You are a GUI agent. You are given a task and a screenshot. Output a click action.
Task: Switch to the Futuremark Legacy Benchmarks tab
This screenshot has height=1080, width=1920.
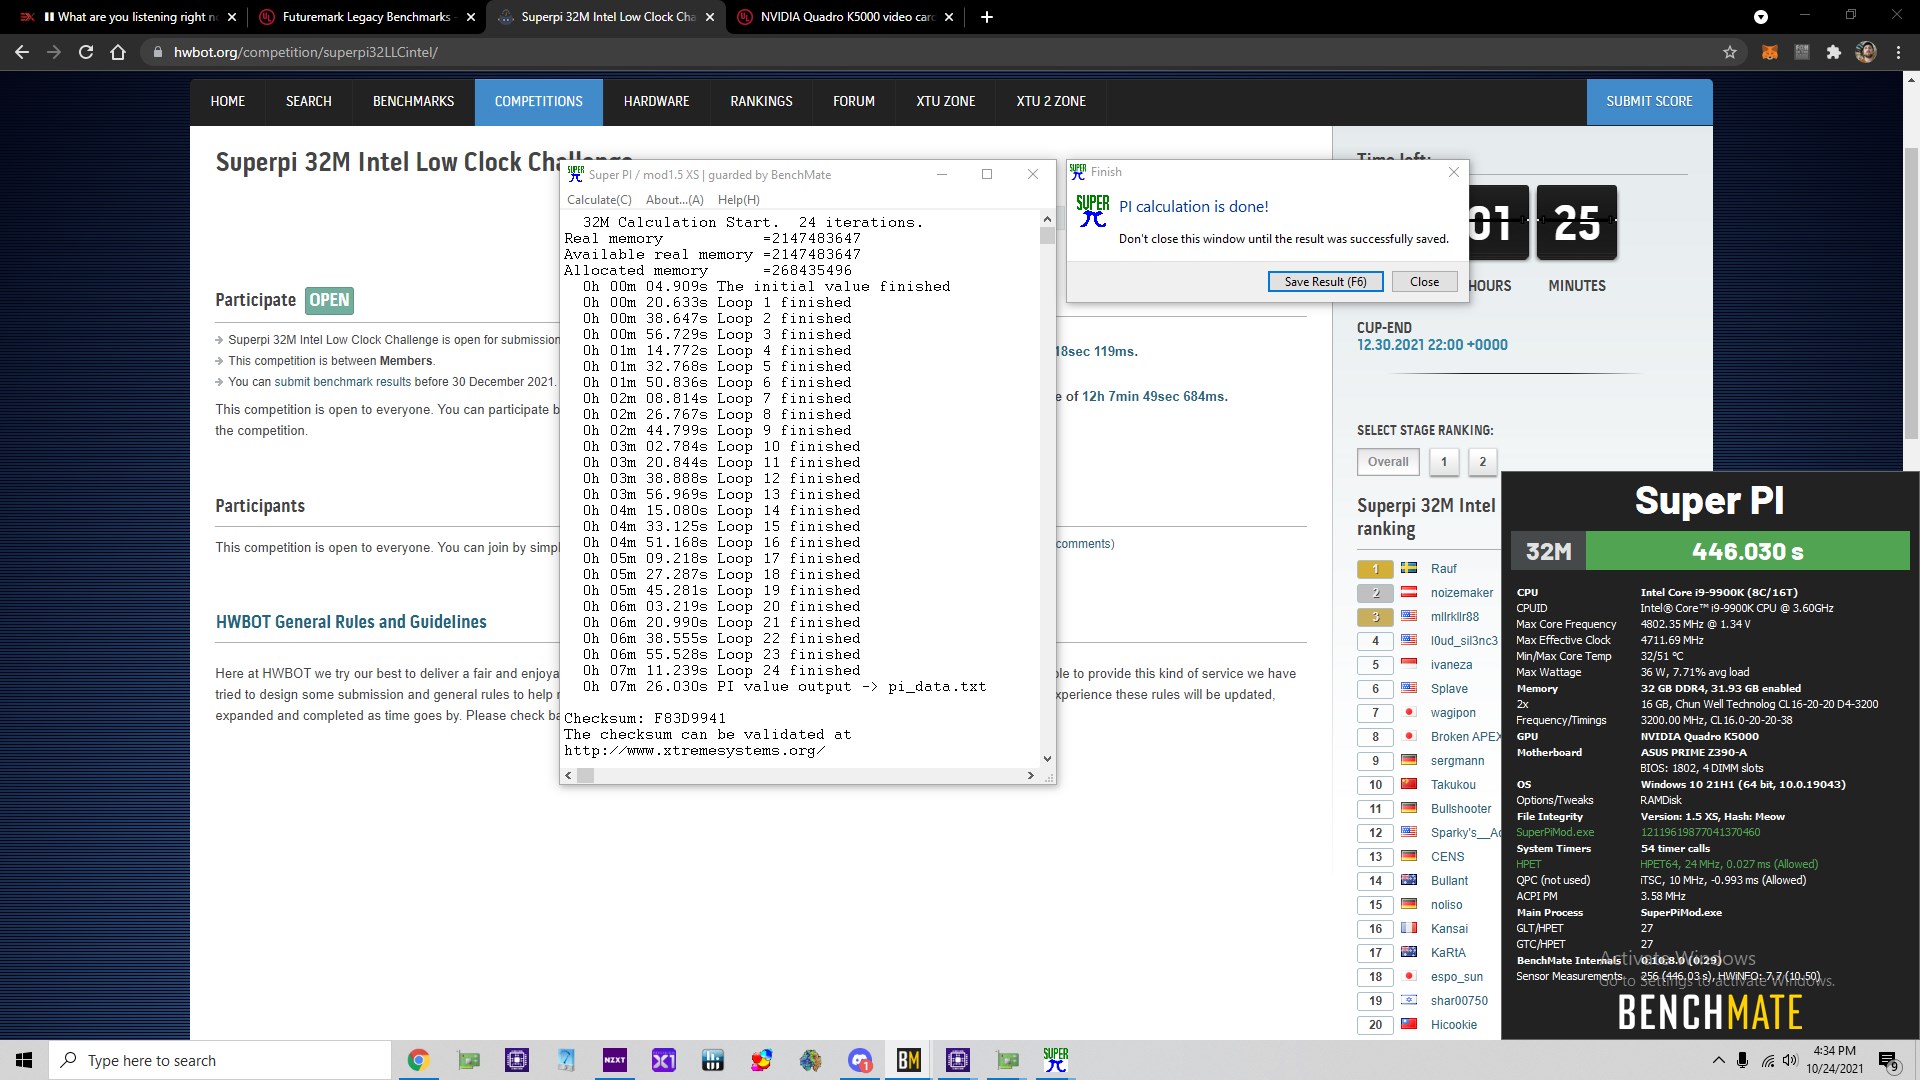click(x=366, y=17)
